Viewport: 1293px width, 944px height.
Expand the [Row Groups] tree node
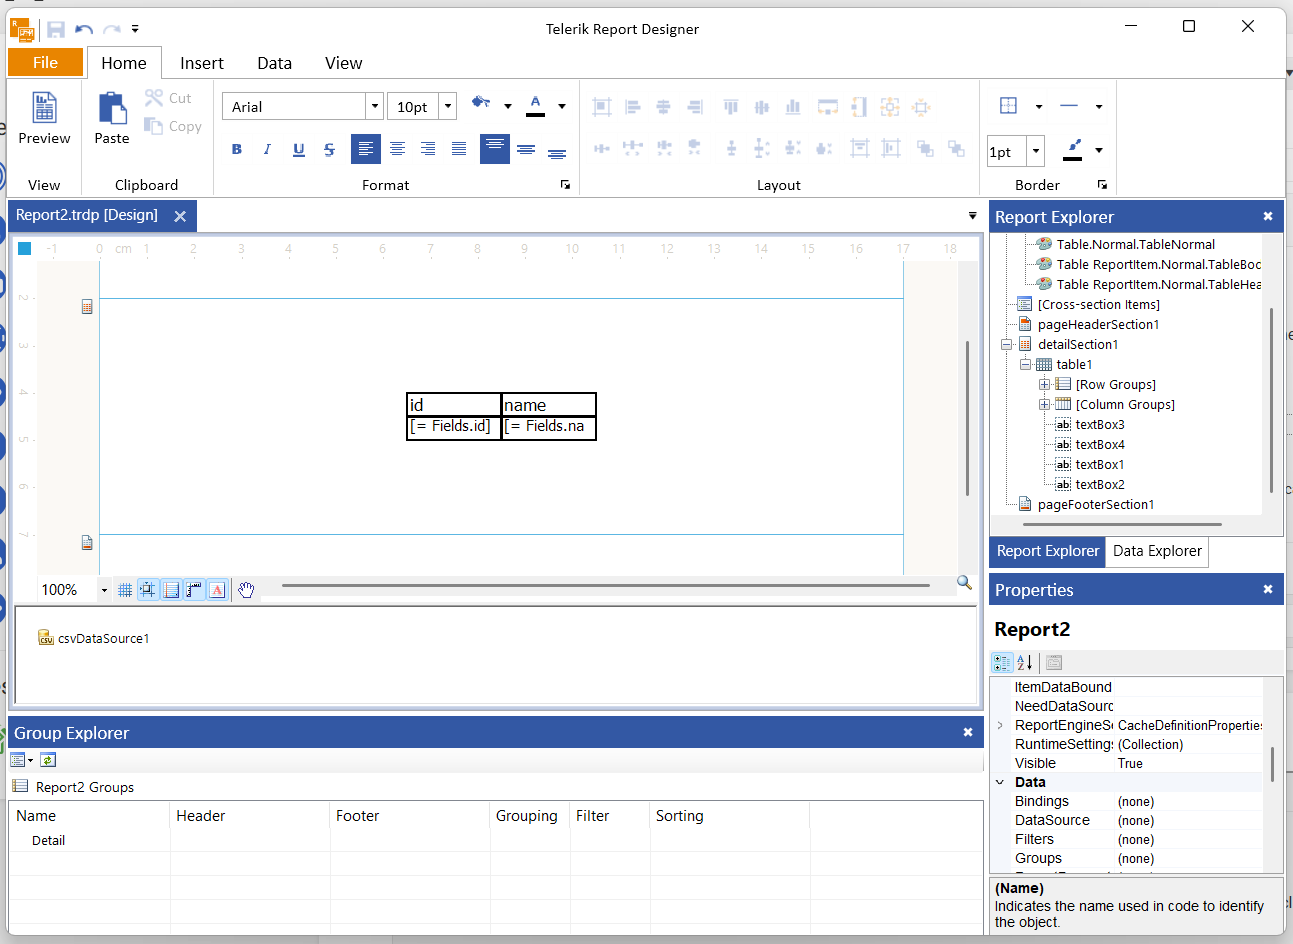(x=1044, y=384)
